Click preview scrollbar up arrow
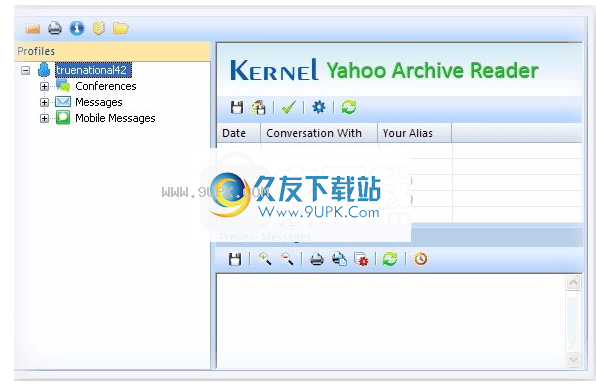This screenshot has height=390, width=596. (x=573, y=282)
